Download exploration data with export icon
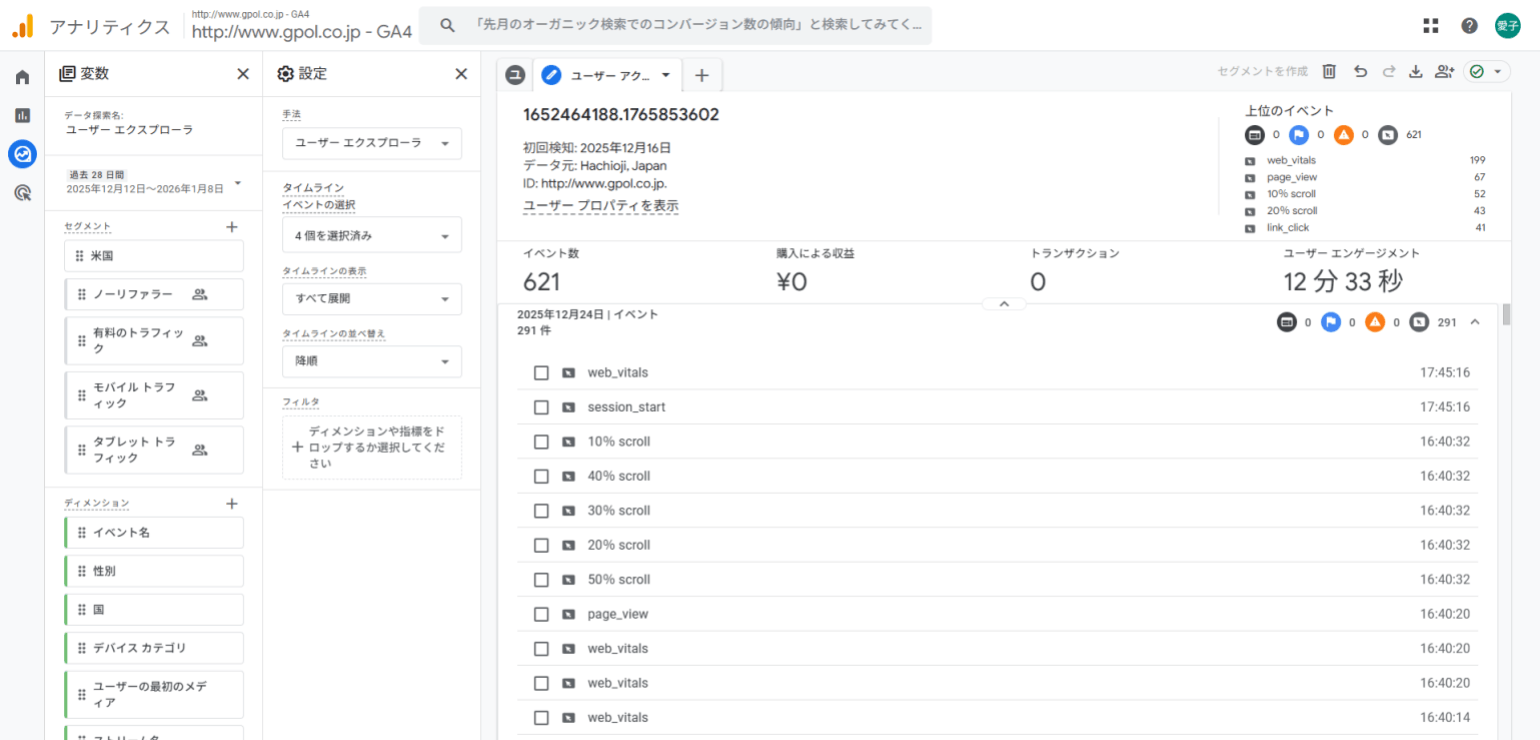Image resolution: width=1540 pixels, height=740 pixels. (x=1415, y=71)
